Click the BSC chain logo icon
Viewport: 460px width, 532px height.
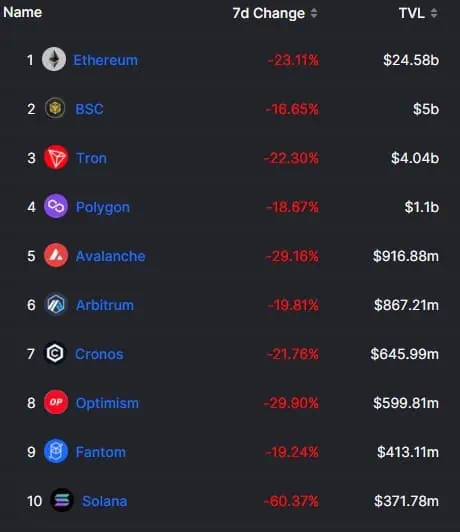tap(55, 108)
